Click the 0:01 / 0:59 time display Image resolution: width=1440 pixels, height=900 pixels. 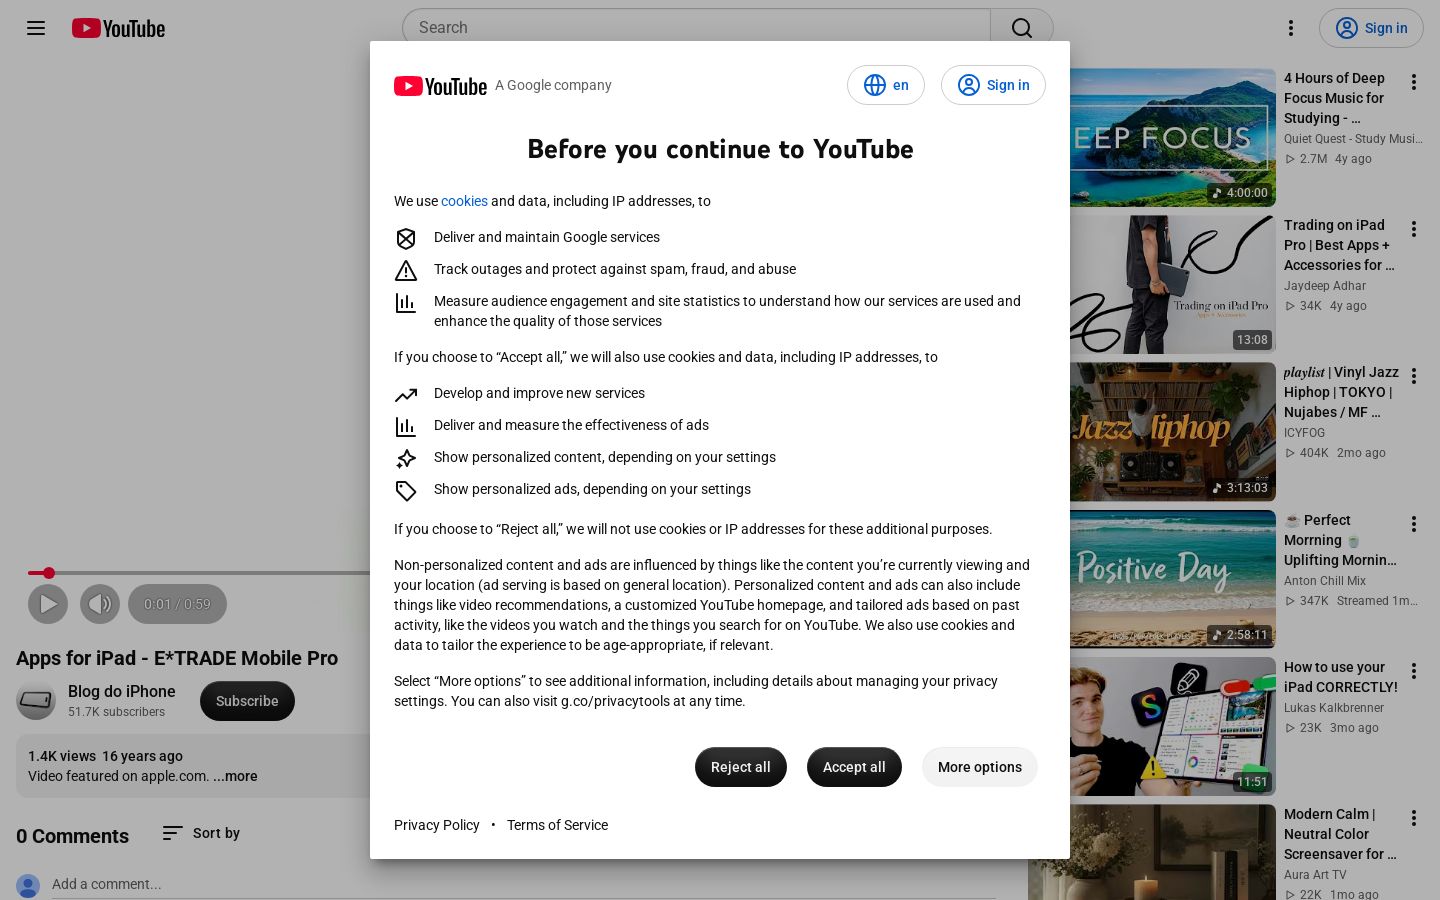pos(177,604)
